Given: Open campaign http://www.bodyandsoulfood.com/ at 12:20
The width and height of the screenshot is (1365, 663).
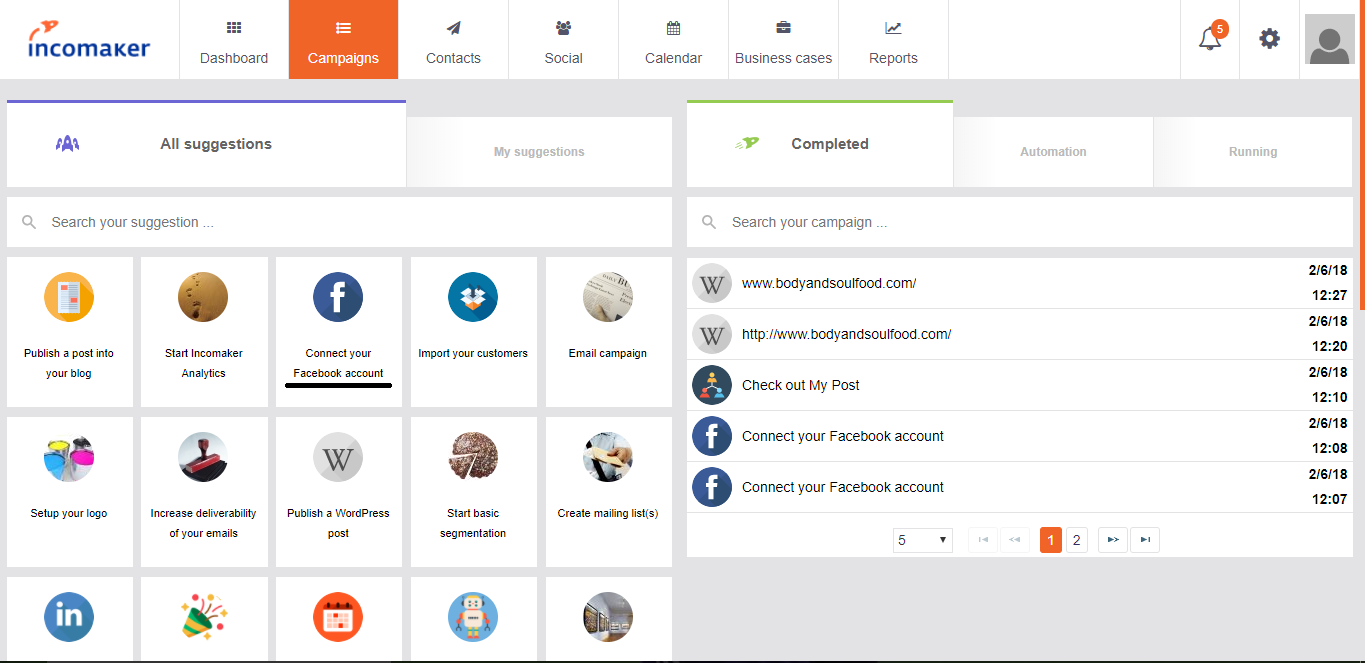Looking at the screenshot, I should tap(1019, 334).
